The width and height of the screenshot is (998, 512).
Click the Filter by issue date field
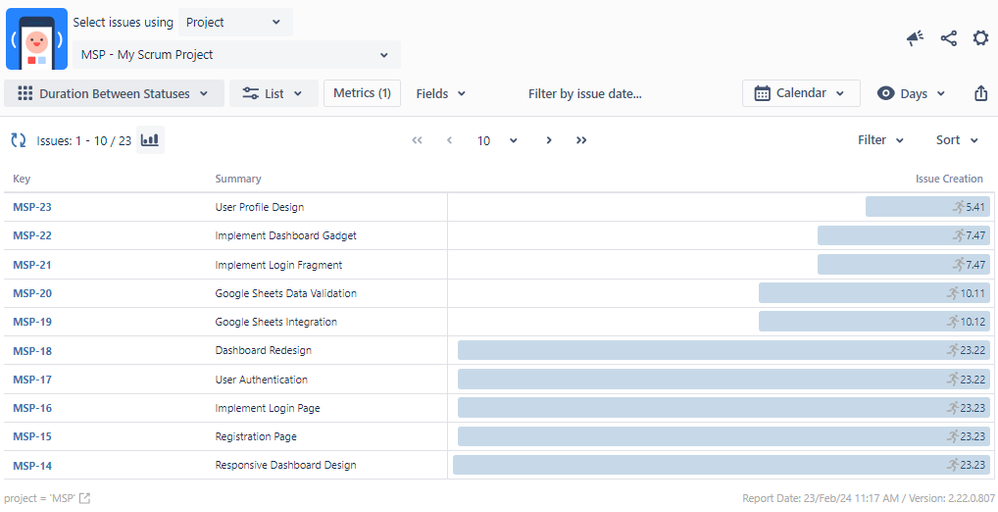tap(585, 94)
